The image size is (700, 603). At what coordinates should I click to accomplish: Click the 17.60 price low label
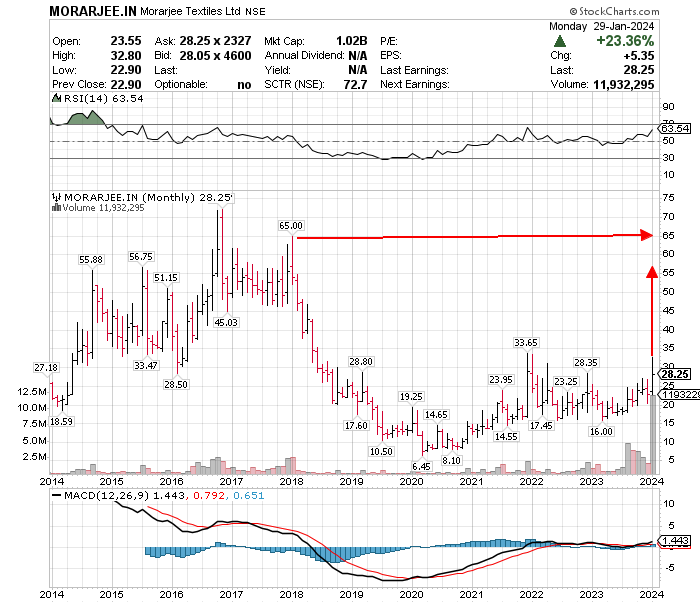(x=356, y=425)
